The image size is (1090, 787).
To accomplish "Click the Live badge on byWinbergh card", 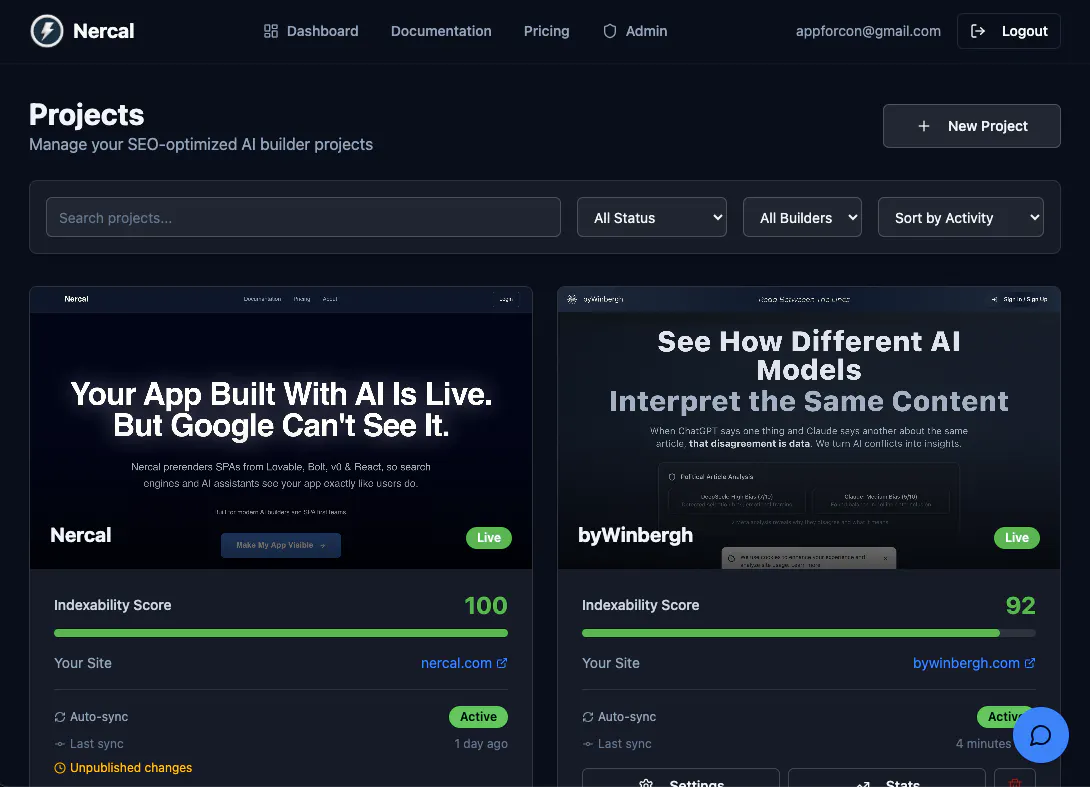I will click(1017, 537).
